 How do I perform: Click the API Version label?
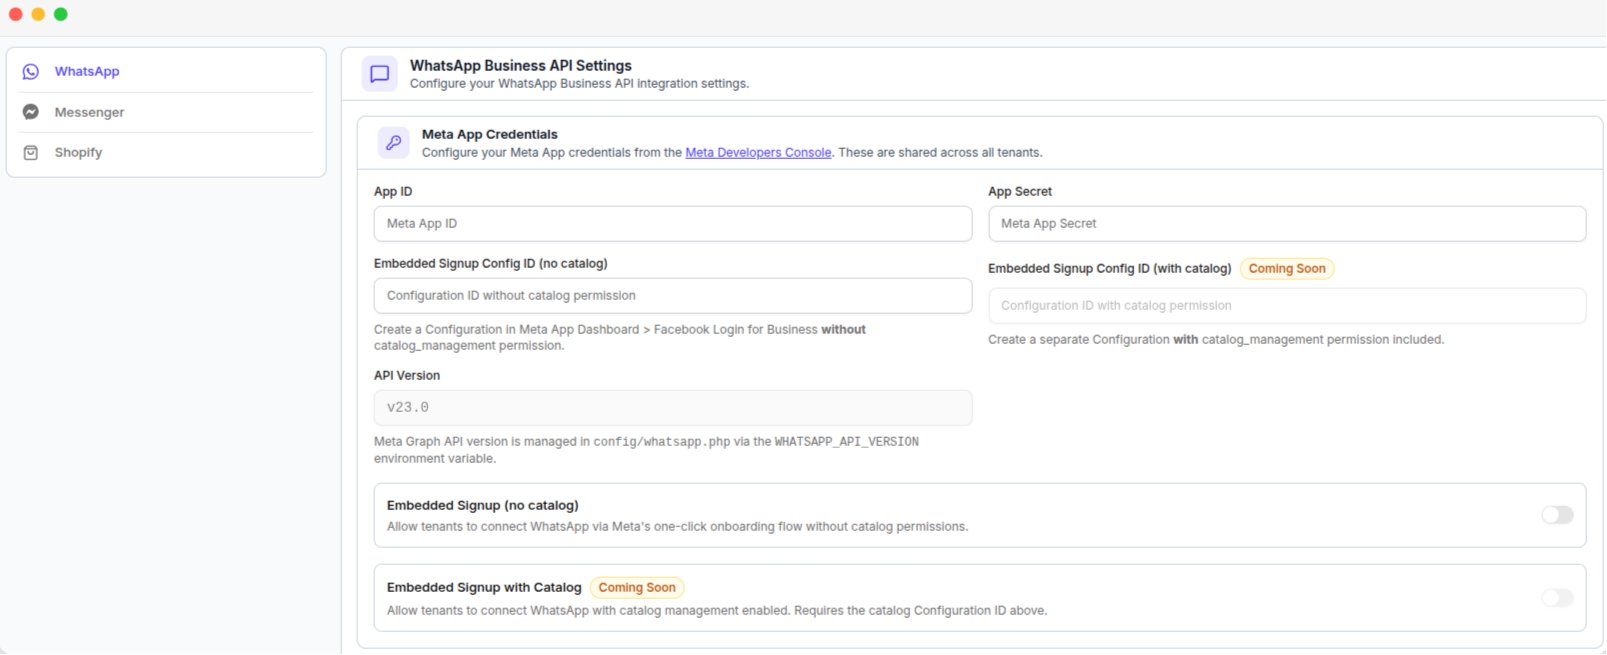click(407, 376)
